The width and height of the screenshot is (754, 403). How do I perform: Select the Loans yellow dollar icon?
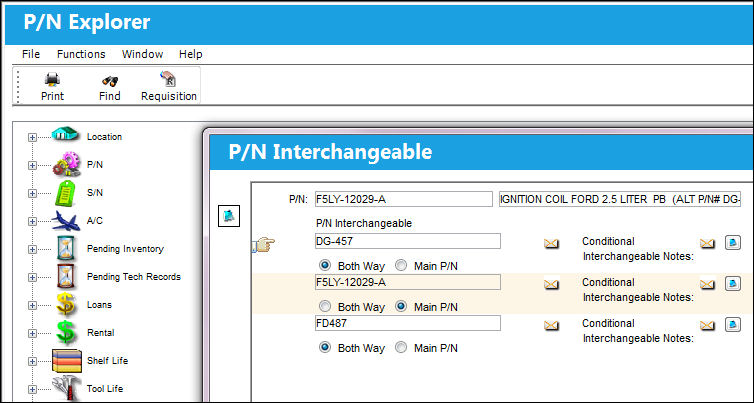point(65,304)
